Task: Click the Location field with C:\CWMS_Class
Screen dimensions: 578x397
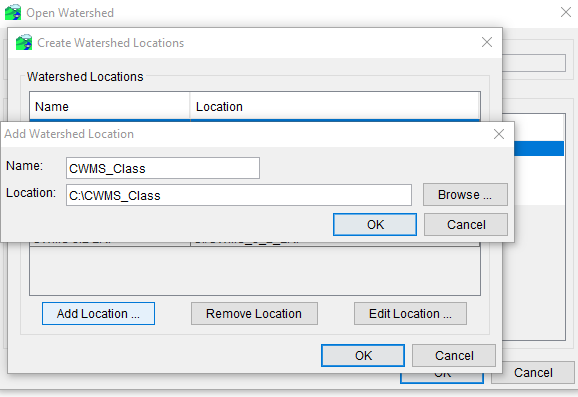Action: pos(239,195)
